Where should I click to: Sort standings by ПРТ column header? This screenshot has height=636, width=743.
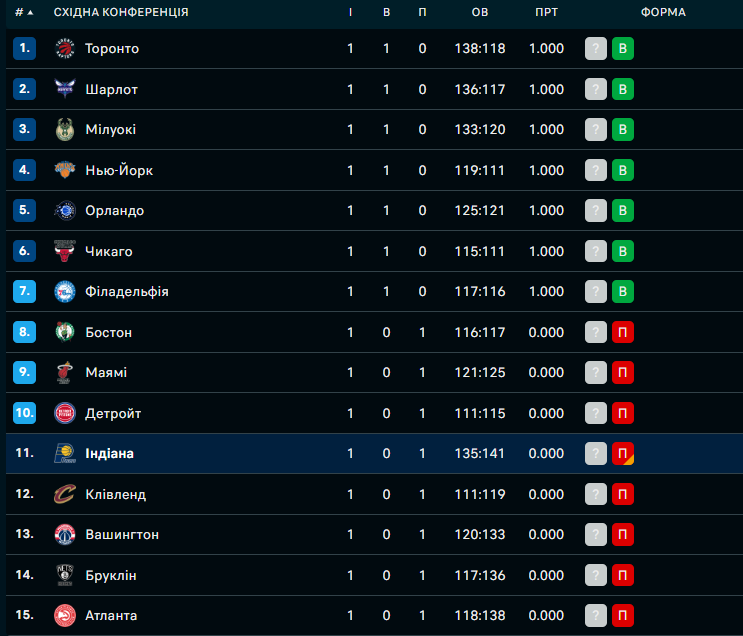click(x=546, y=12)
